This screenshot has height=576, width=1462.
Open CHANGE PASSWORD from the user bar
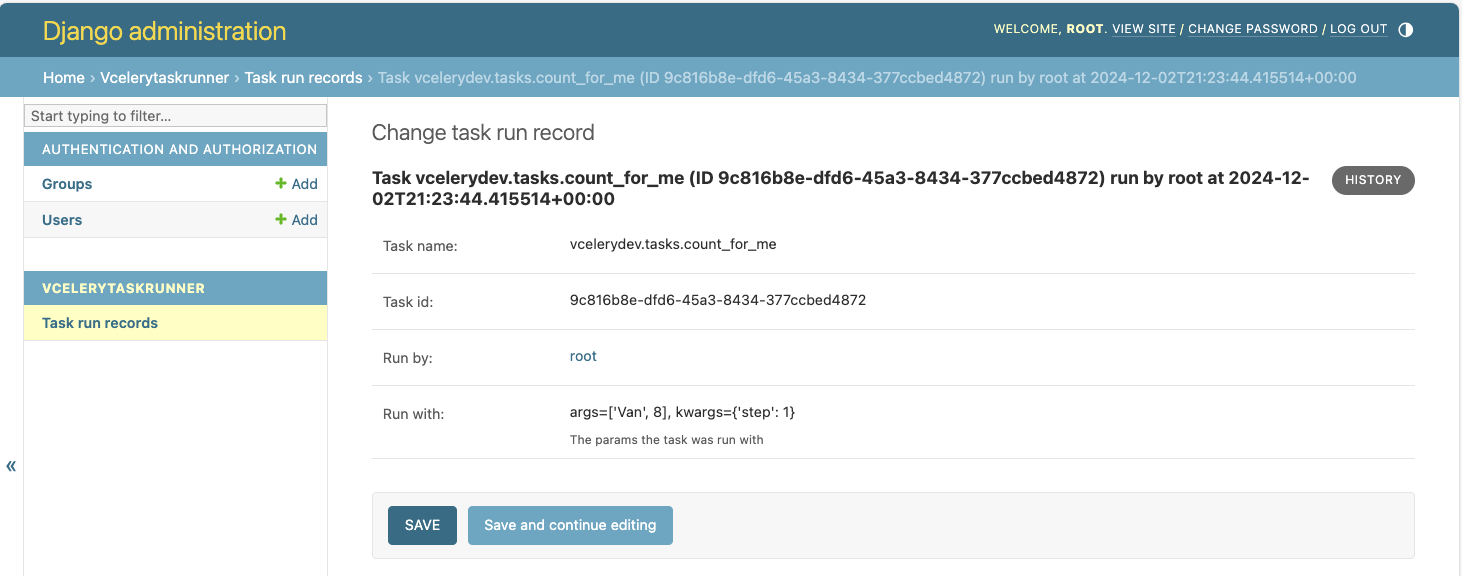coord(1252,29)
